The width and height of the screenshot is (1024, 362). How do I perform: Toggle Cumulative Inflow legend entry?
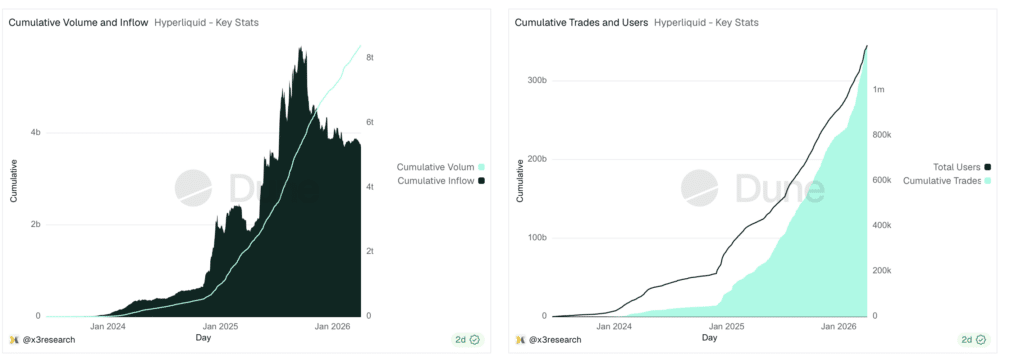(440, 181)
